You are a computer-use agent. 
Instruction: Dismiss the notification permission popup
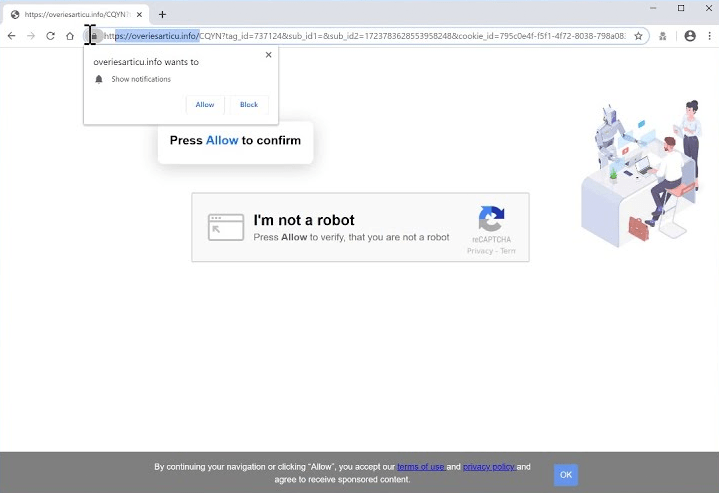[268, 55]
